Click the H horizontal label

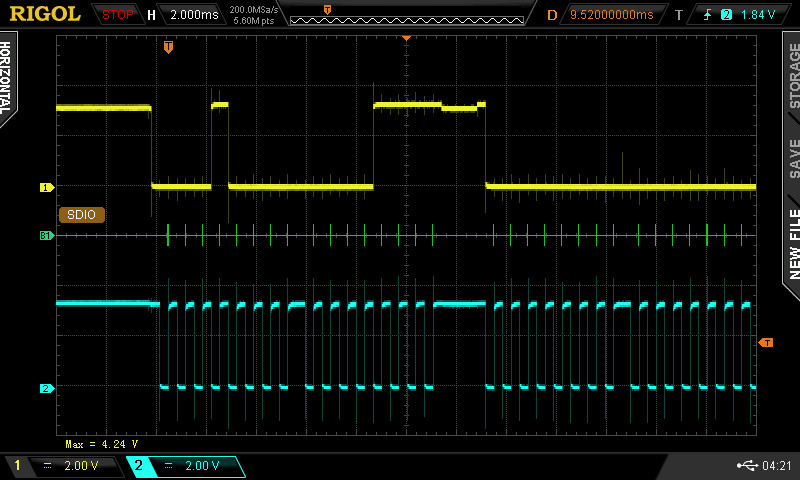[x=151, y=15]
